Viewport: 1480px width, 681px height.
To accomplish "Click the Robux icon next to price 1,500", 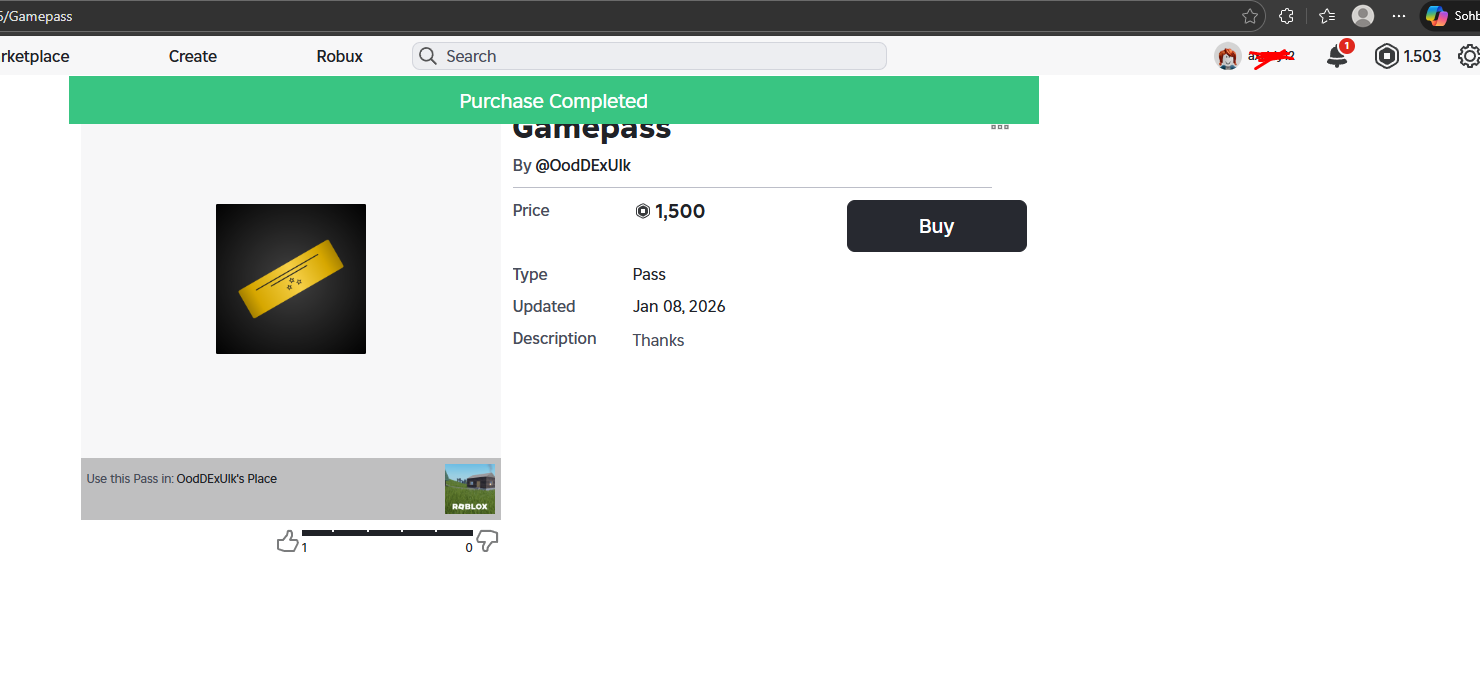I will click(x=643, y=211).
